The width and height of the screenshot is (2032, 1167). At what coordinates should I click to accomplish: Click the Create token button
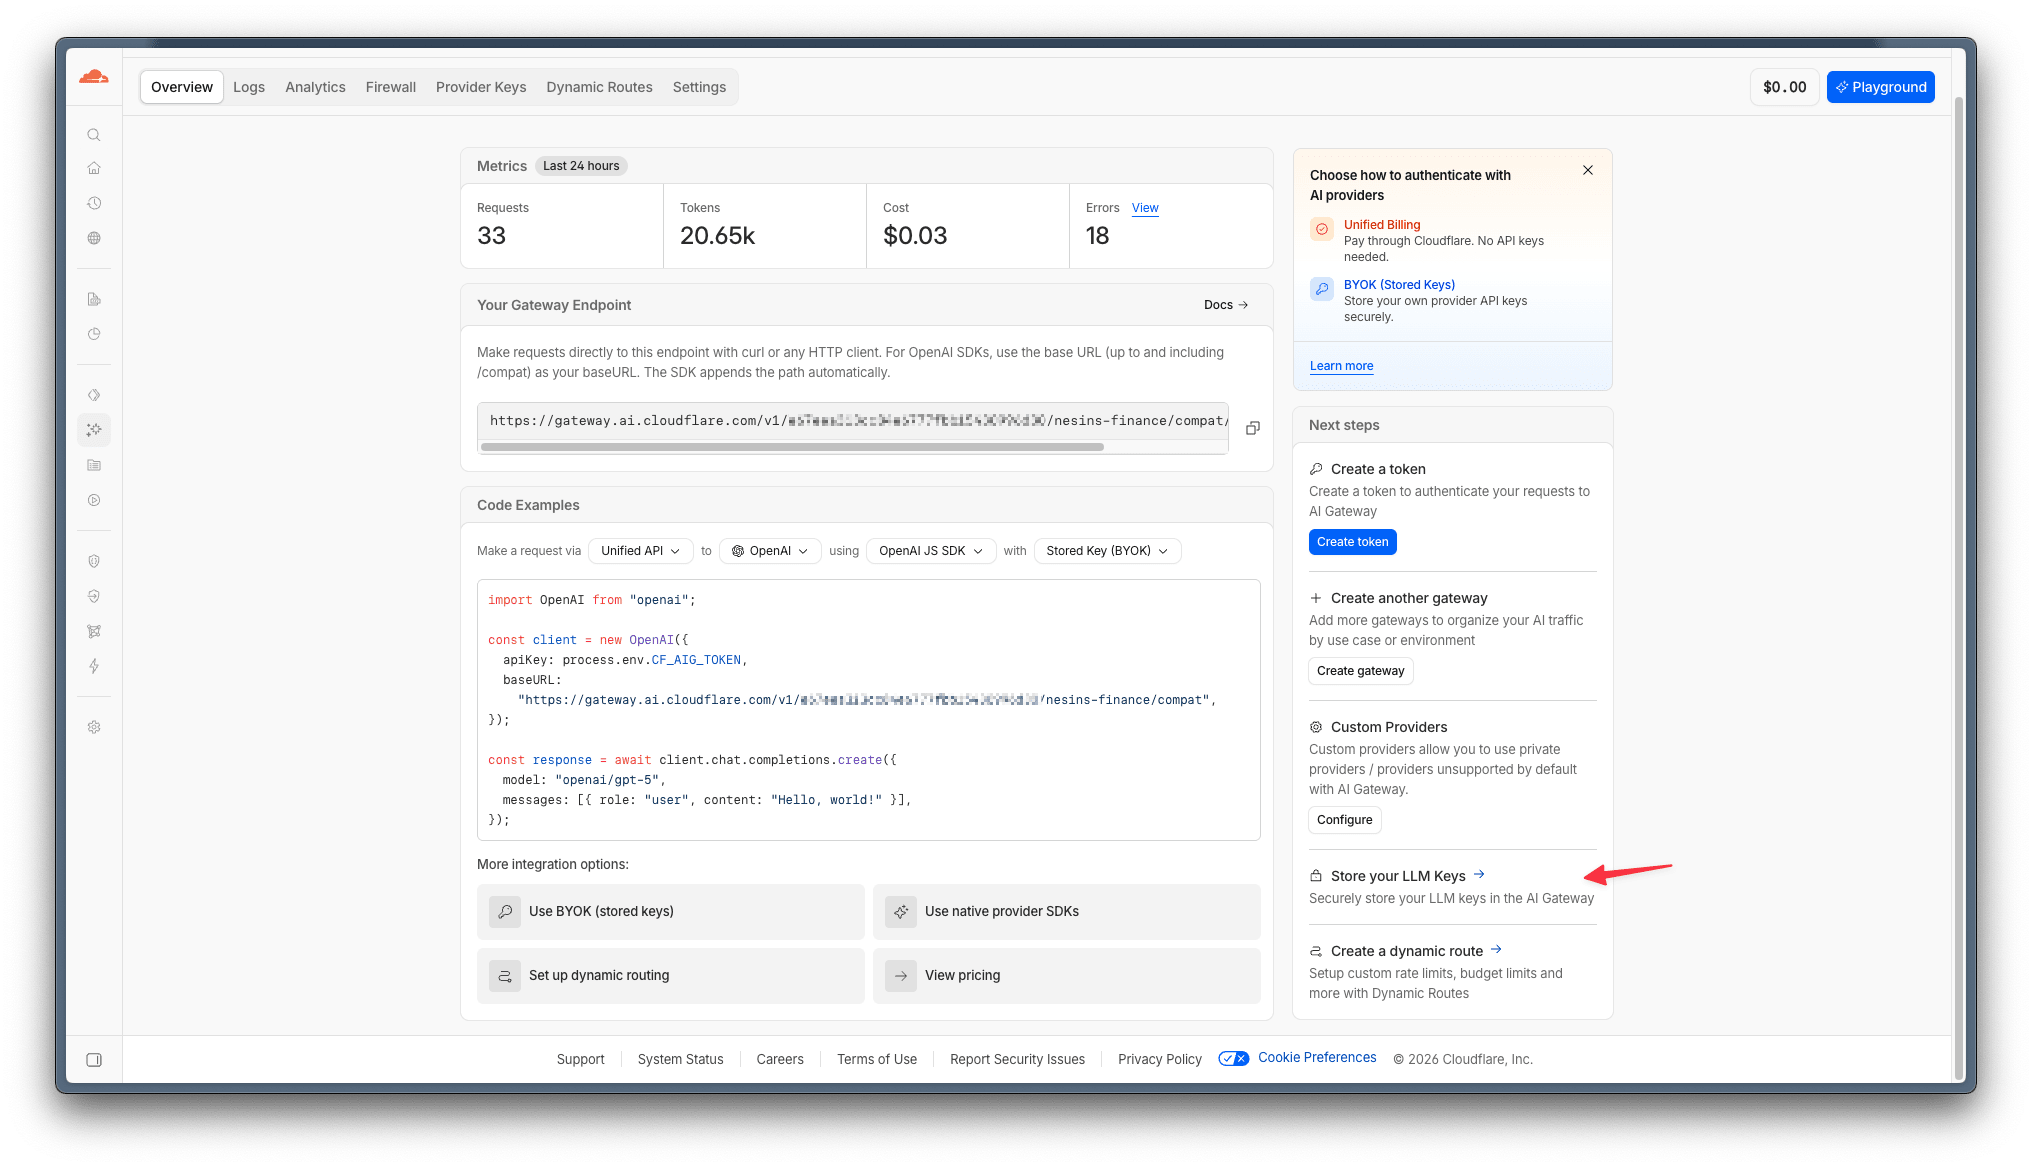[x=1352, y=542]
